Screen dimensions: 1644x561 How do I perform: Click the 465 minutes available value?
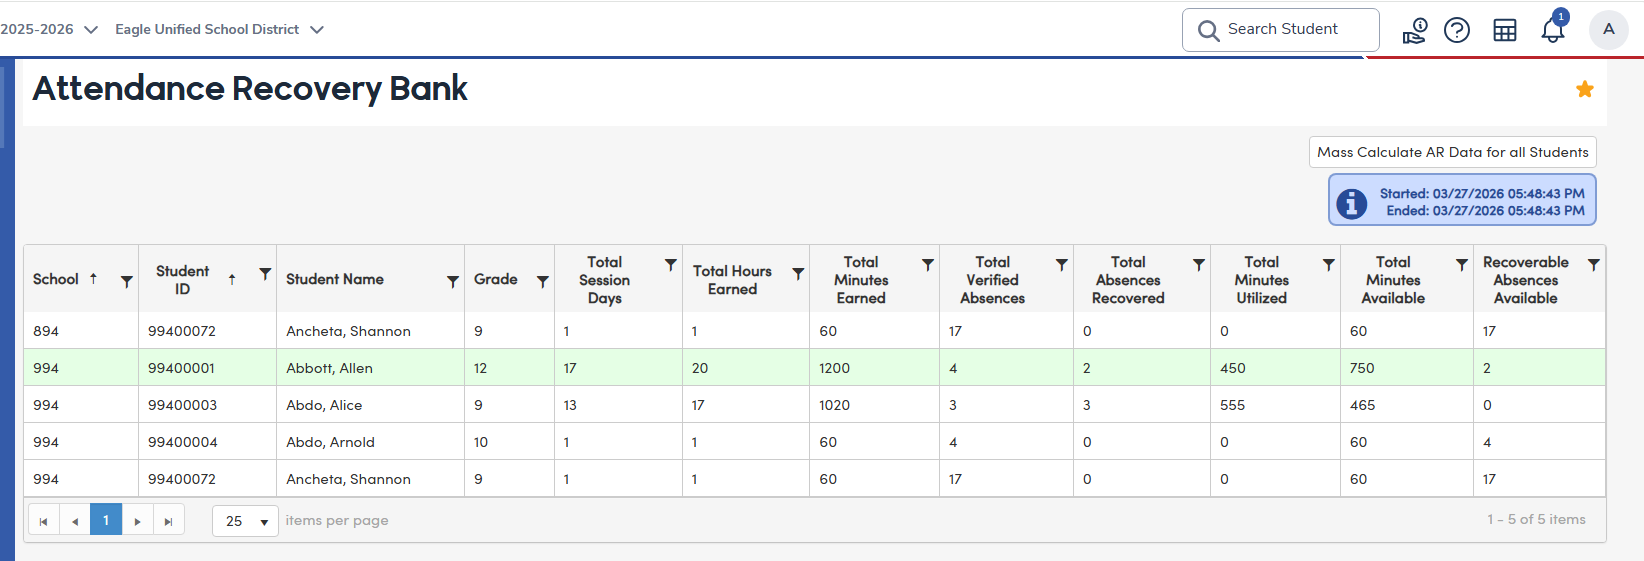pyautogui.click(x=1362, y=405)
